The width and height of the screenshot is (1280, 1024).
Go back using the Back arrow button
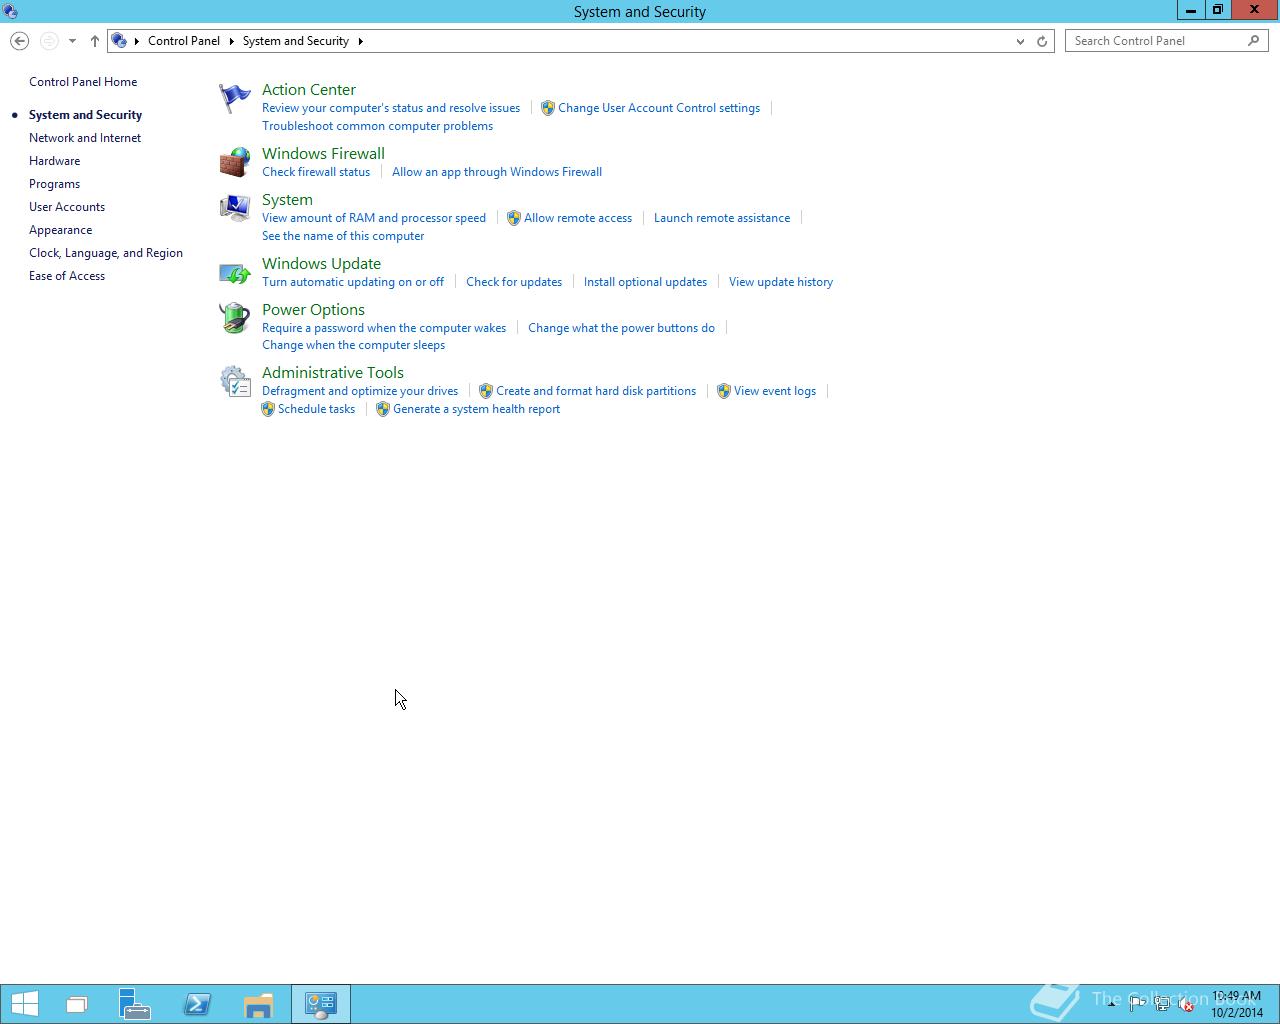coord(19,41)
